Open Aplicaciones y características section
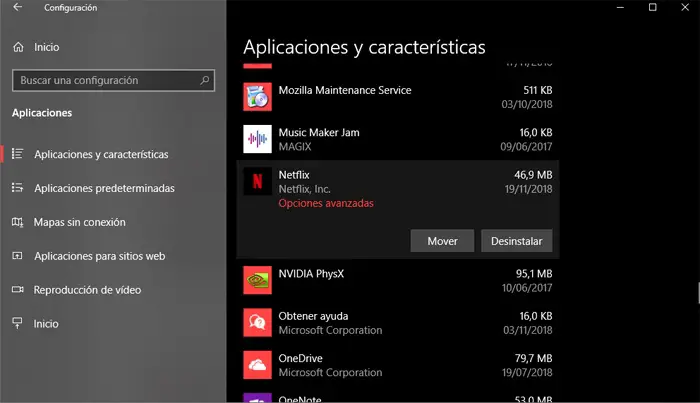The image size is (700, 403). coord(101,154)
